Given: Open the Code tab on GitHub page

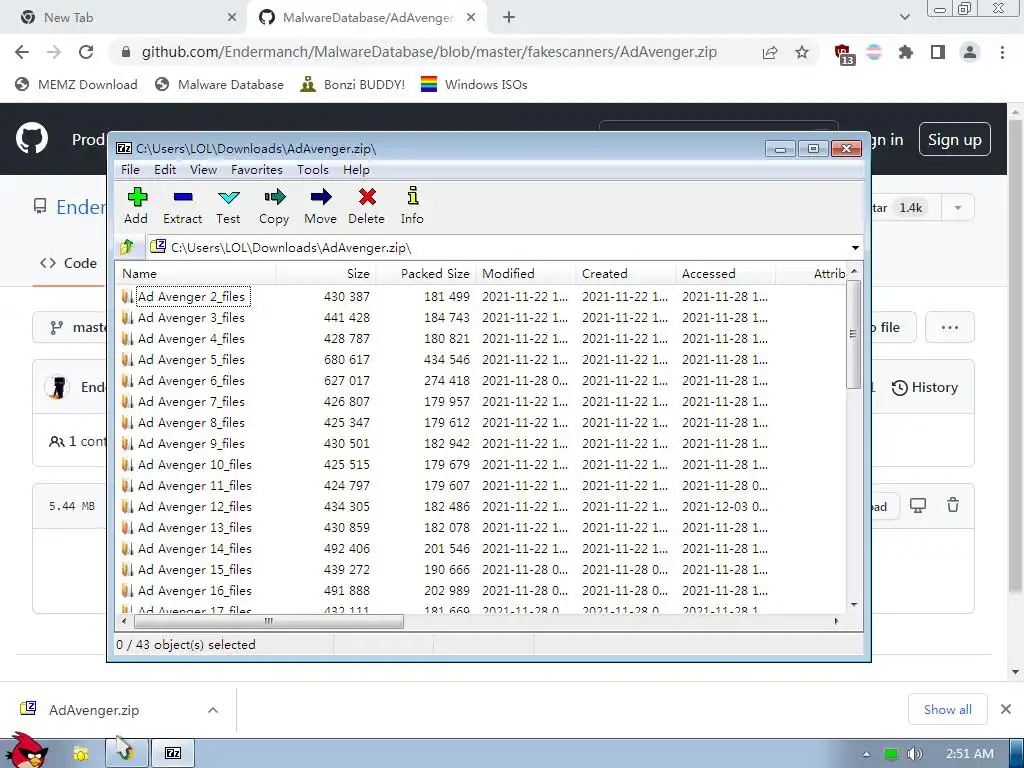Looking at the screenshot, I should (69, 263).
